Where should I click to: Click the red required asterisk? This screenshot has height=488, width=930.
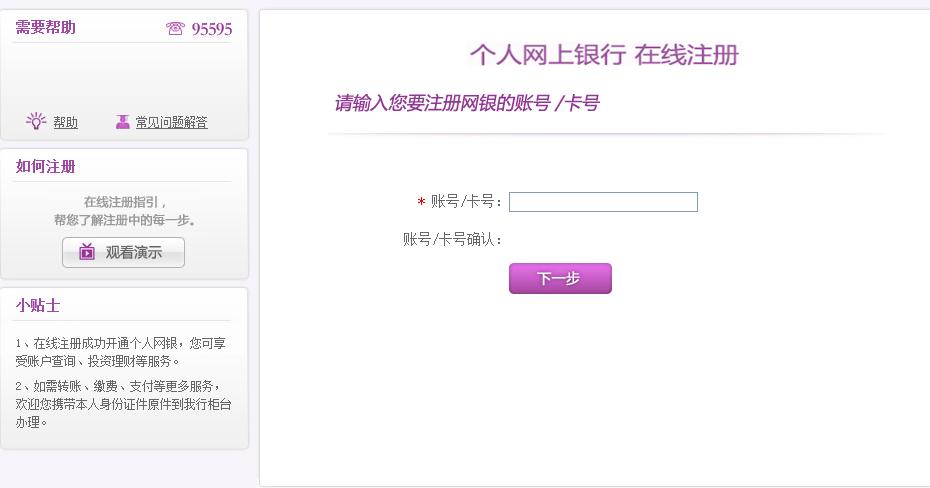[421, 202]
